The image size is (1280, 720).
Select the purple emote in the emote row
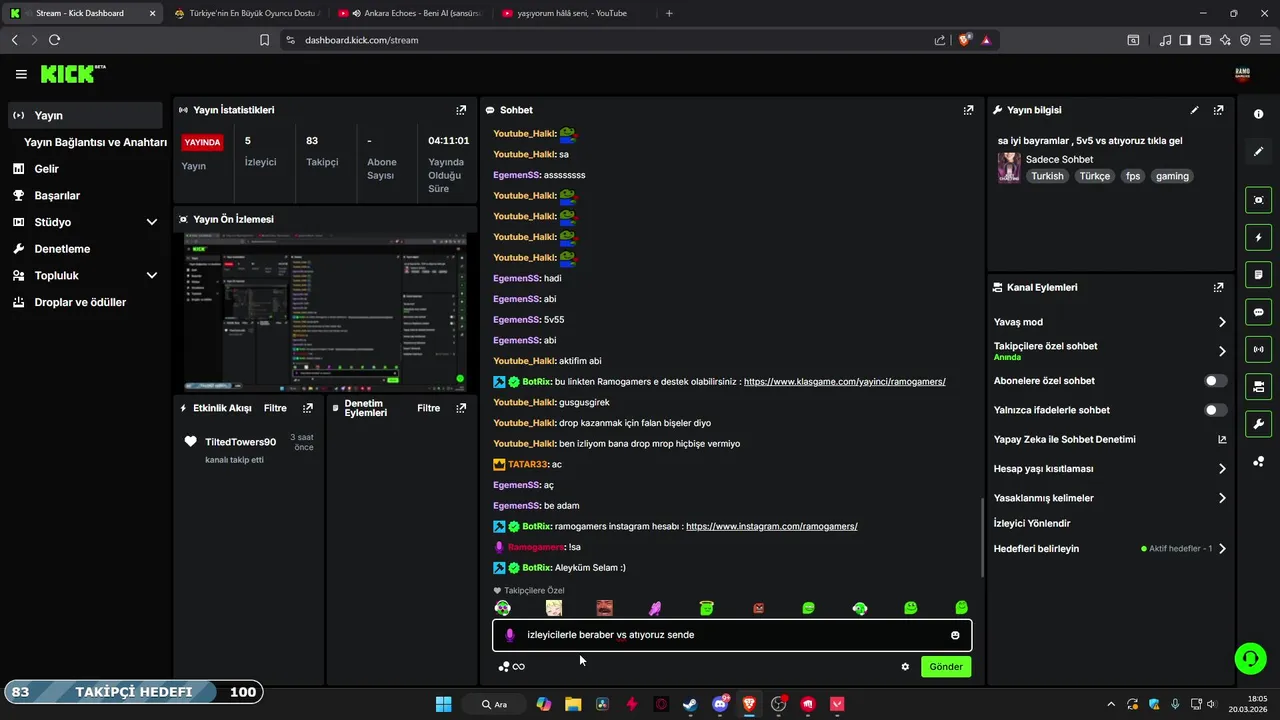point(655,607)
